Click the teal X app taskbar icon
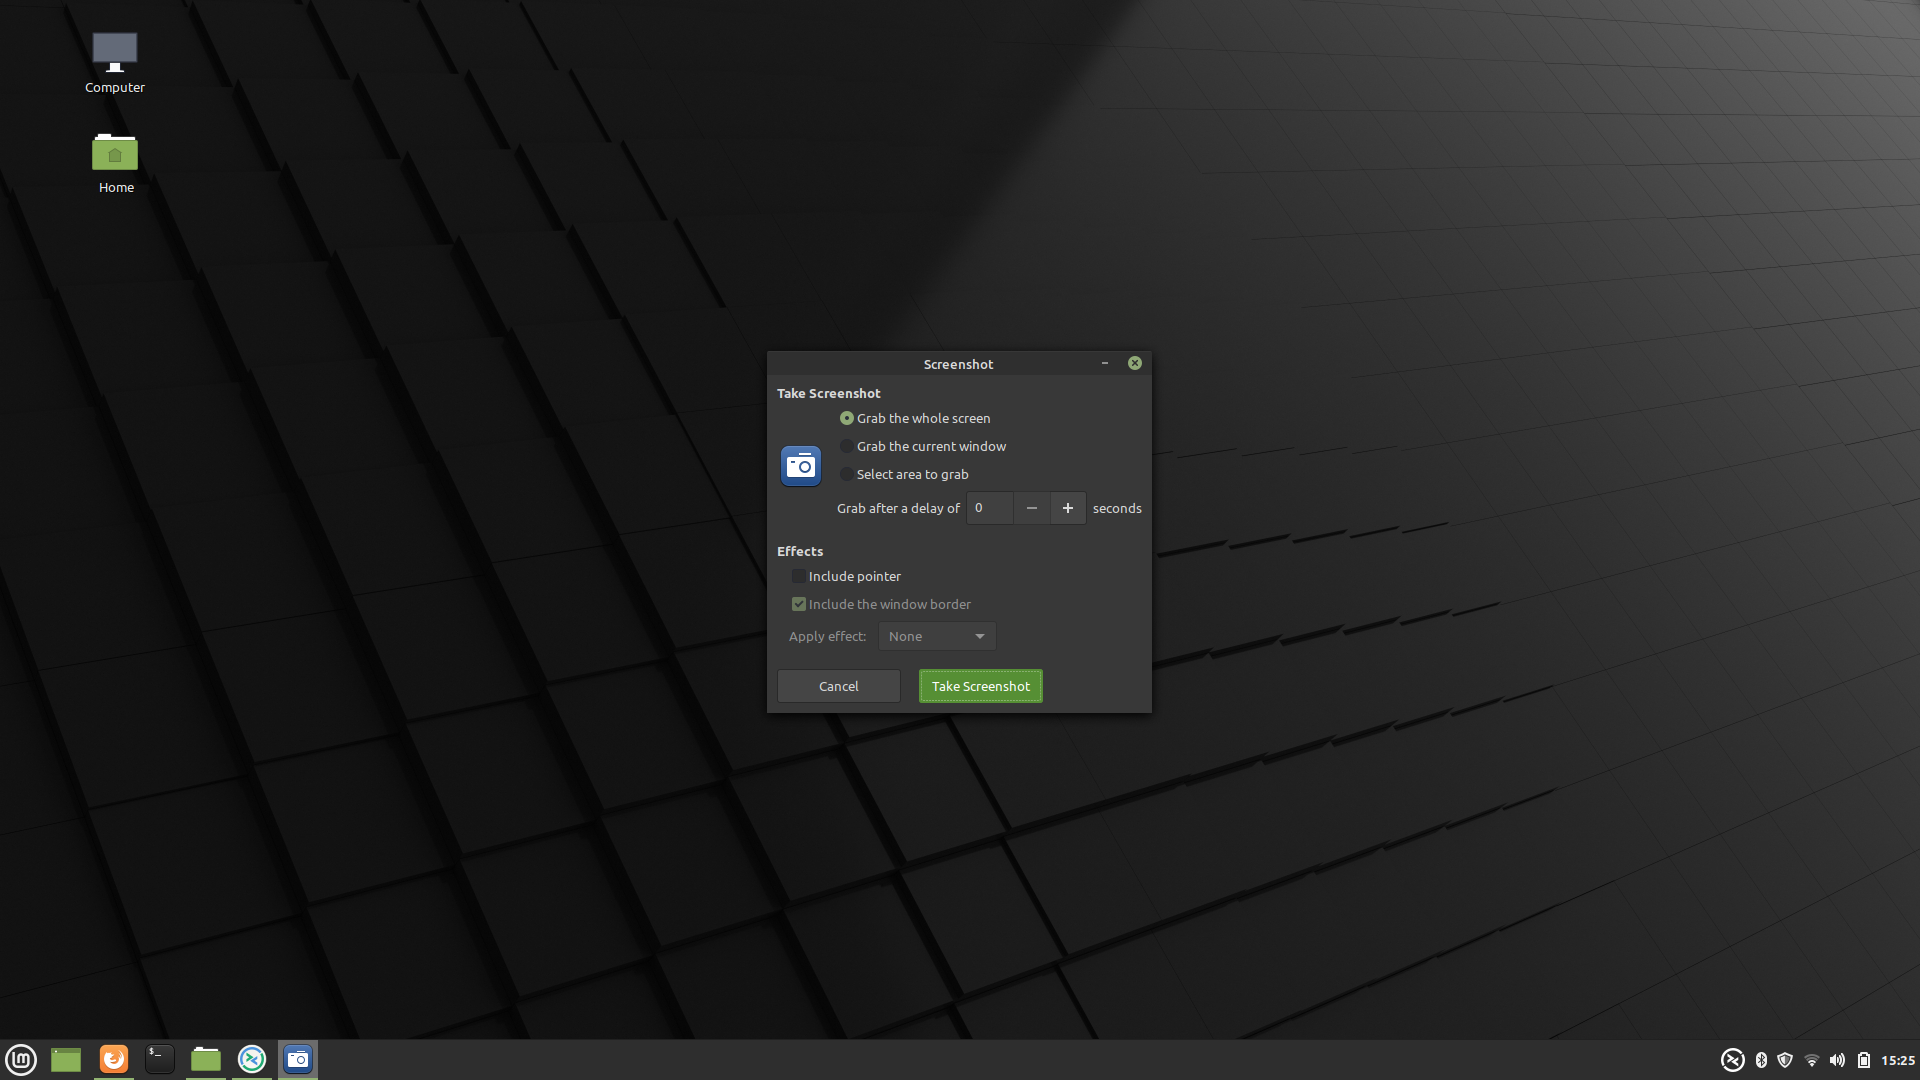1920x1080 pixels. tap(252, 1059)
